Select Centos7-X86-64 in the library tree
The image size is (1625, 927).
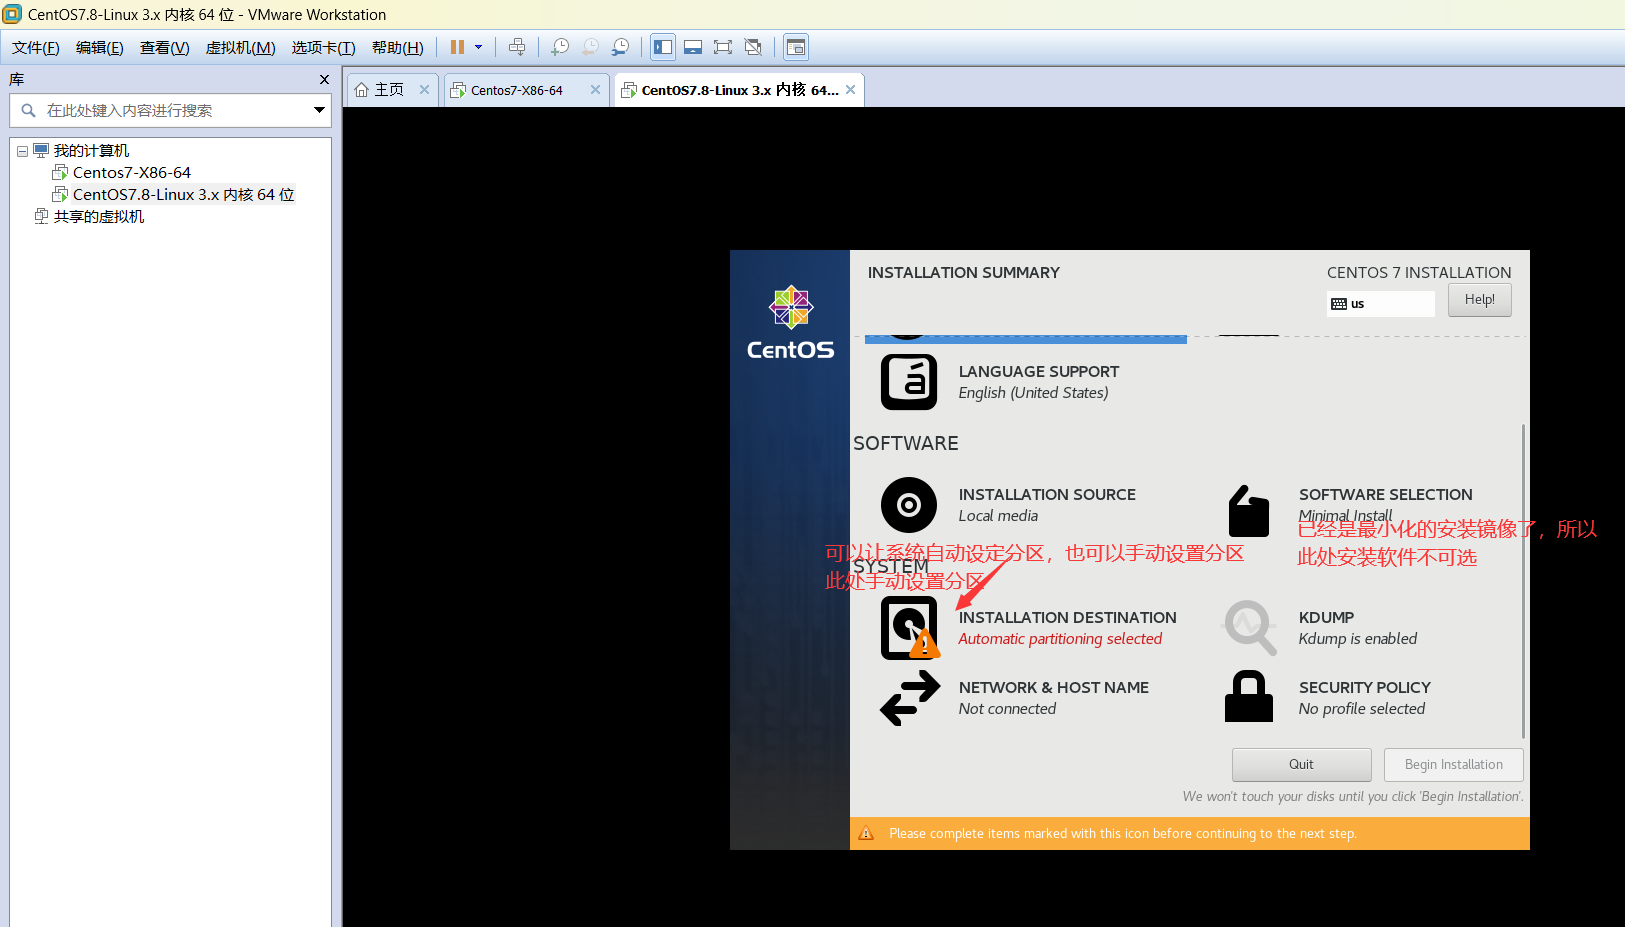131,173
